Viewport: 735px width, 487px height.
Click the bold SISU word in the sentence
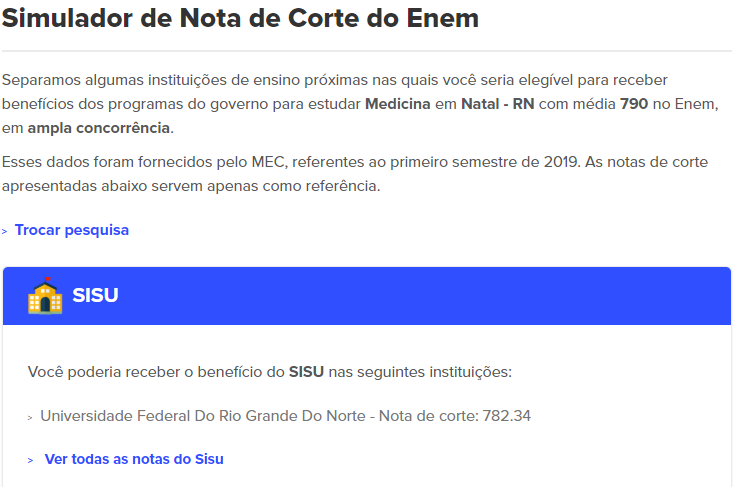308,372
